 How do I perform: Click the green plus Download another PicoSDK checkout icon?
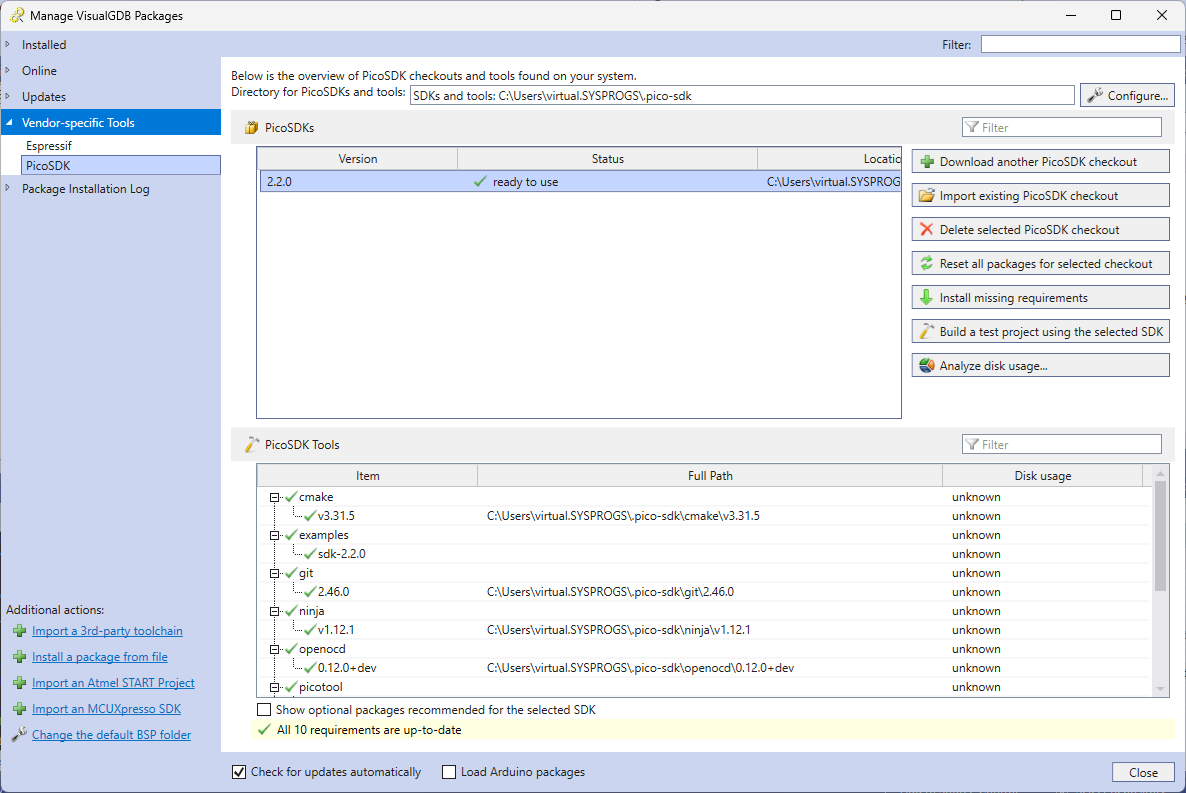[927, 162]
